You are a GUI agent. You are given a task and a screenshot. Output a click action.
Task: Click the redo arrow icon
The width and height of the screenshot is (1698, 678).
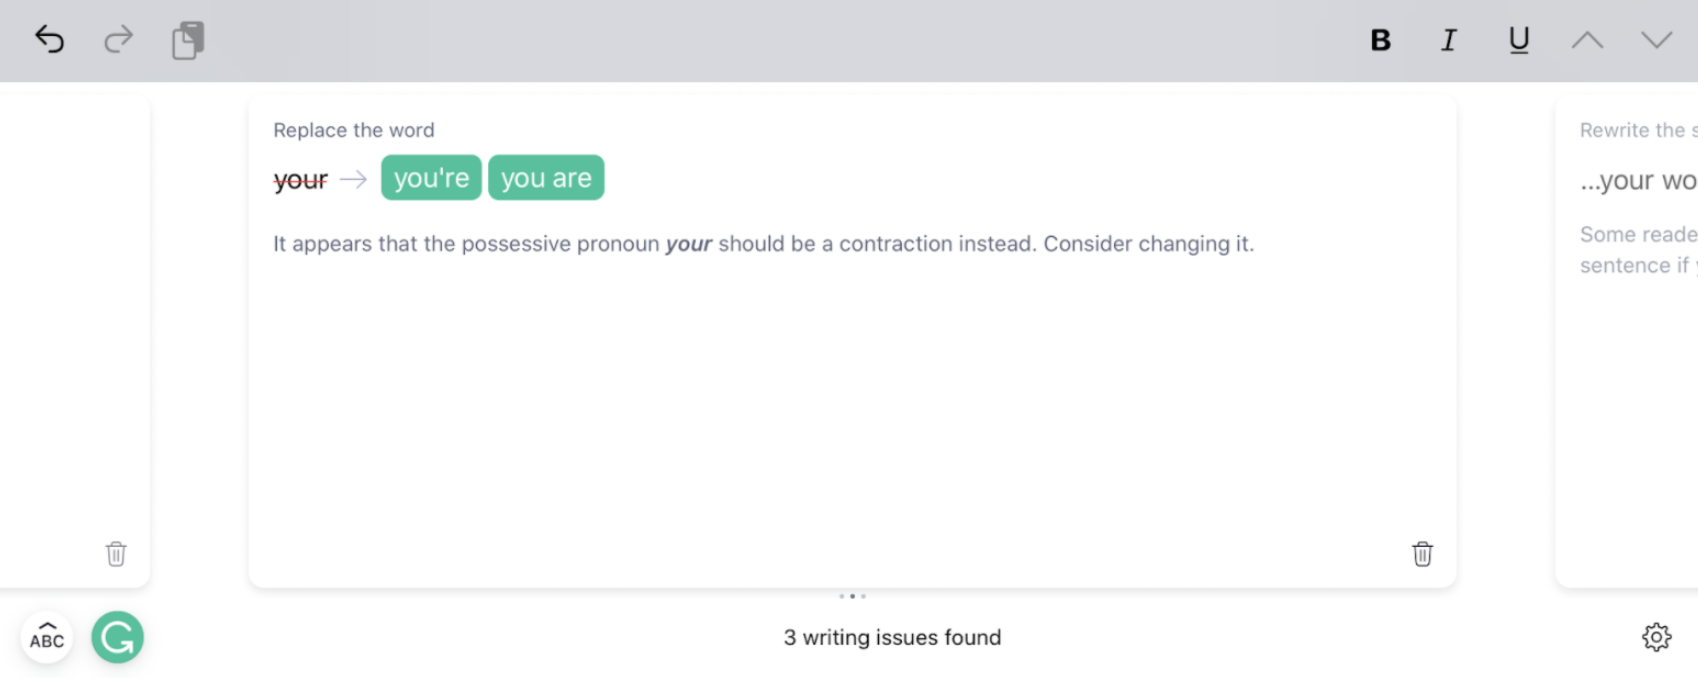coord(118,40)
